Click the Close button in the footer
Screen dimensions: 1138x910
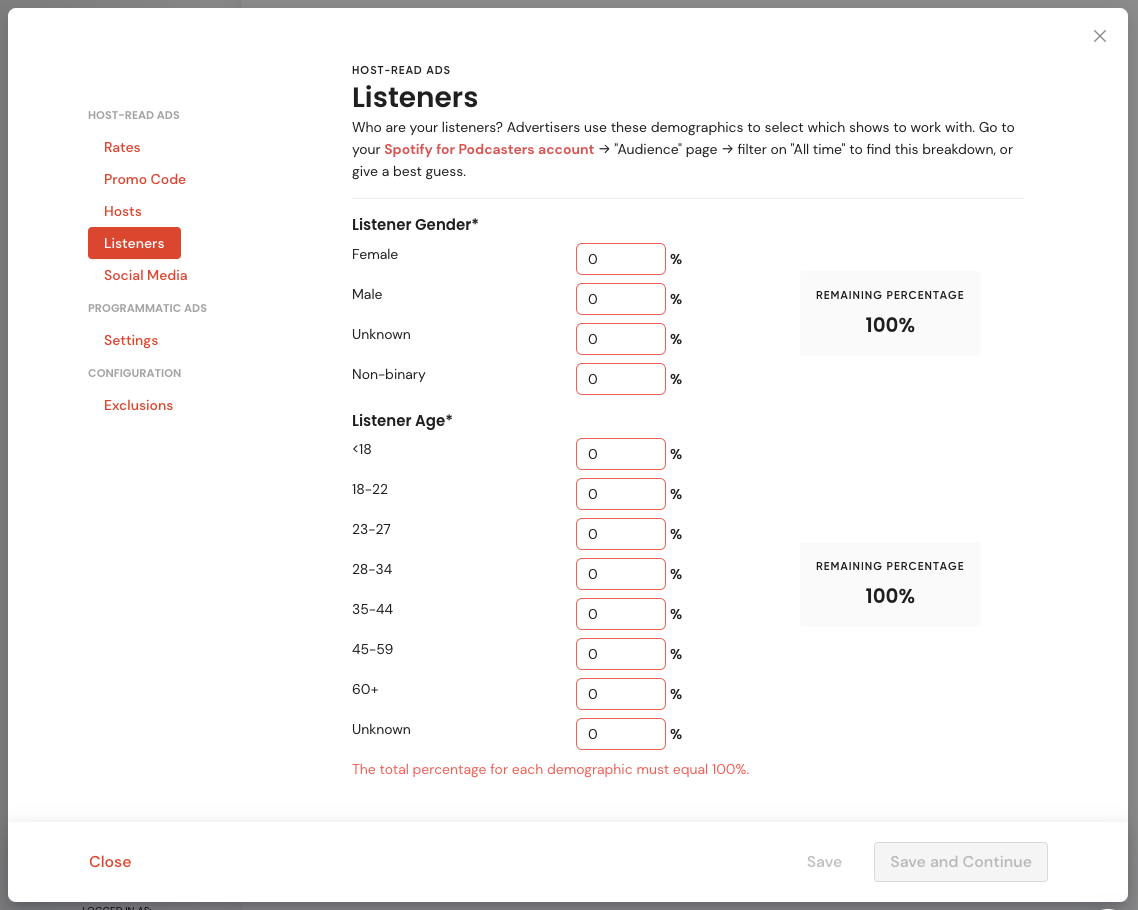pyautogui.click(x=110, y=861)
